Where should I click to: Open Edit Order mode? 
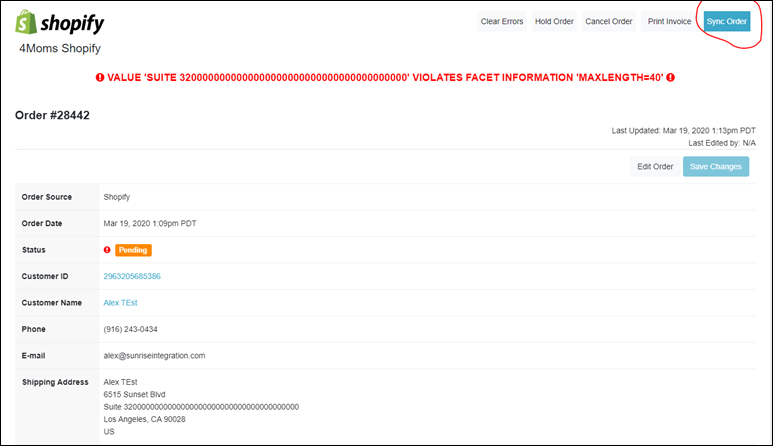tap(655, 166)
